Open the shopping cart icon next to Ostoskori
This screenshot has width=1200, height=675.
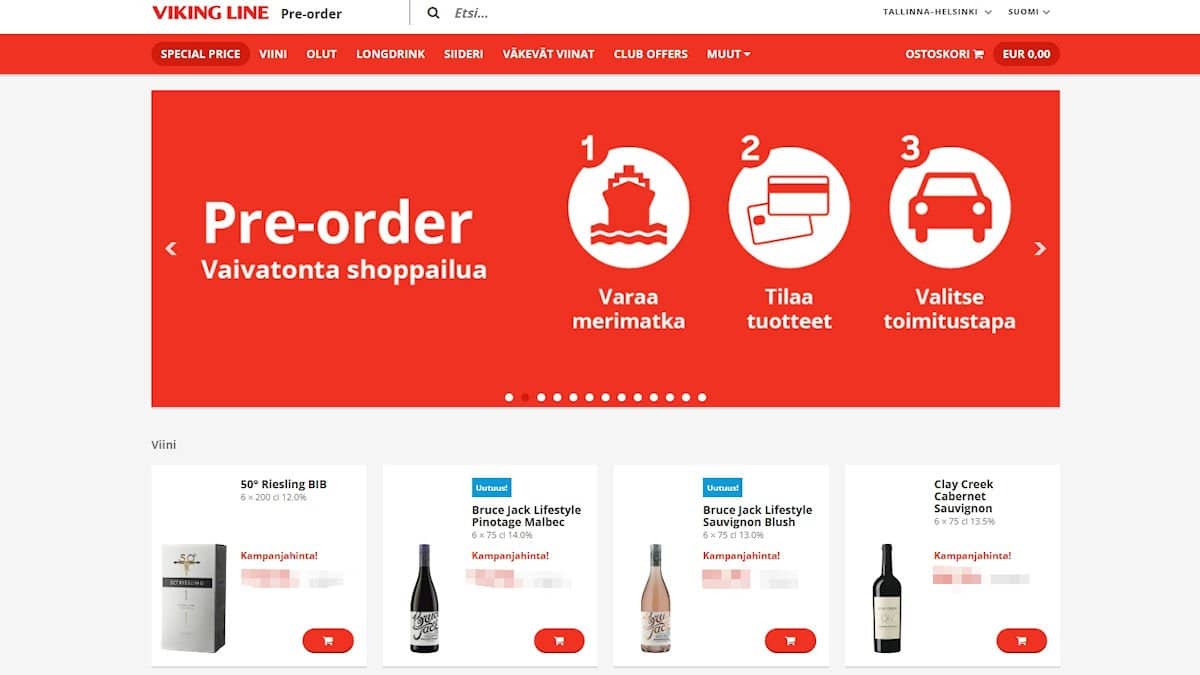pyautogui.click(x=978, y=54)
